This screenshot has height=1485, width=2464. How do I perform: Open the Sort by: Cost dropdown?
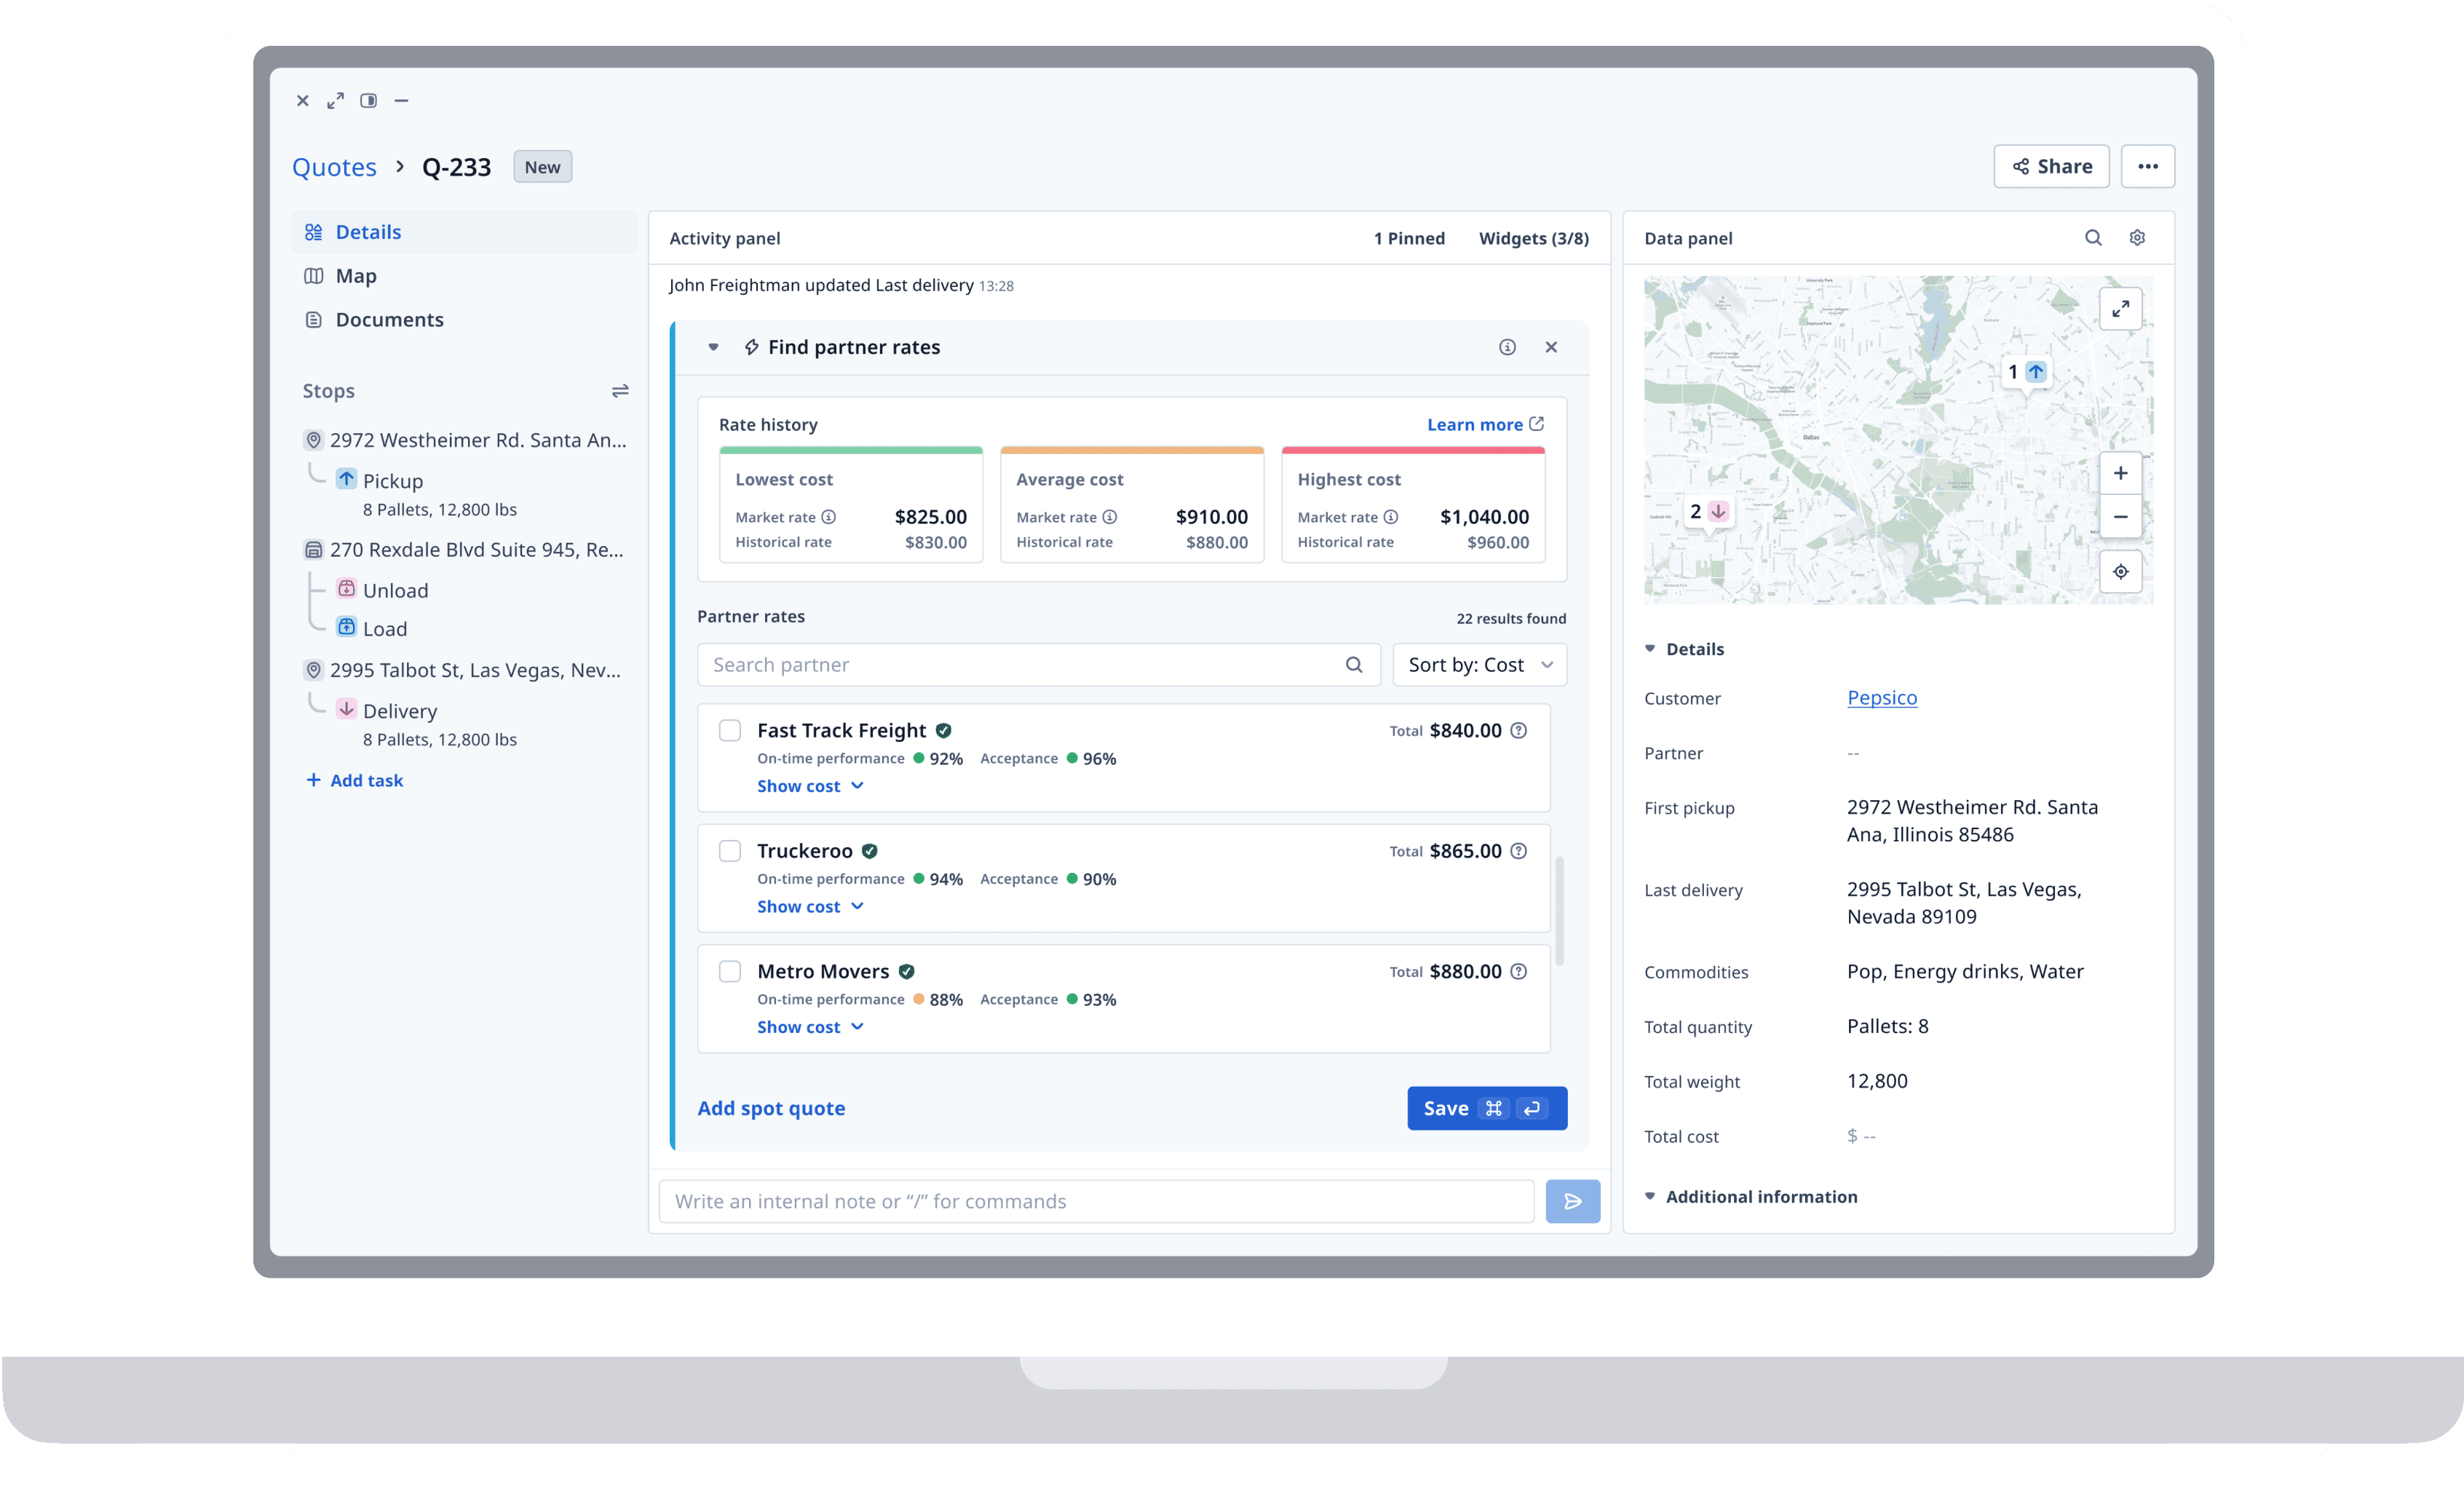(x=1479, y=665)
